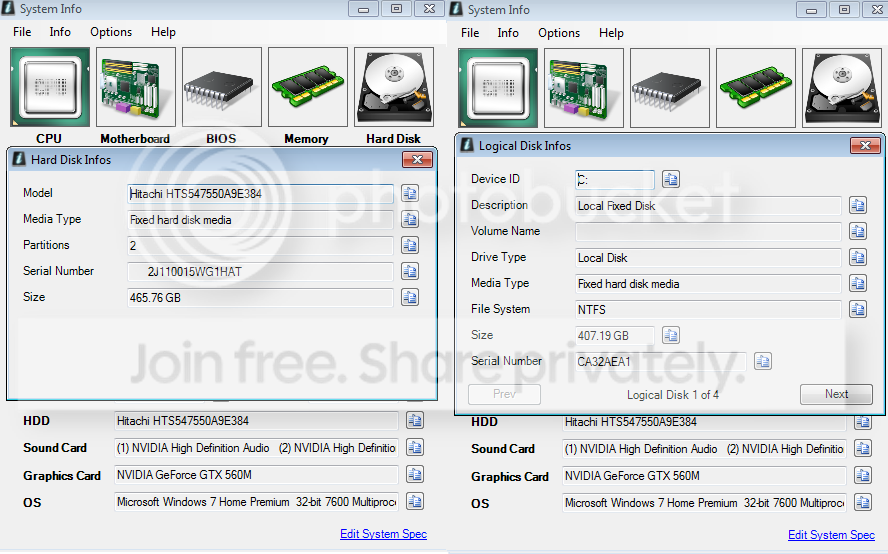
Task: Copy Media Type in Logical Disk Infos
Action: 858,283
